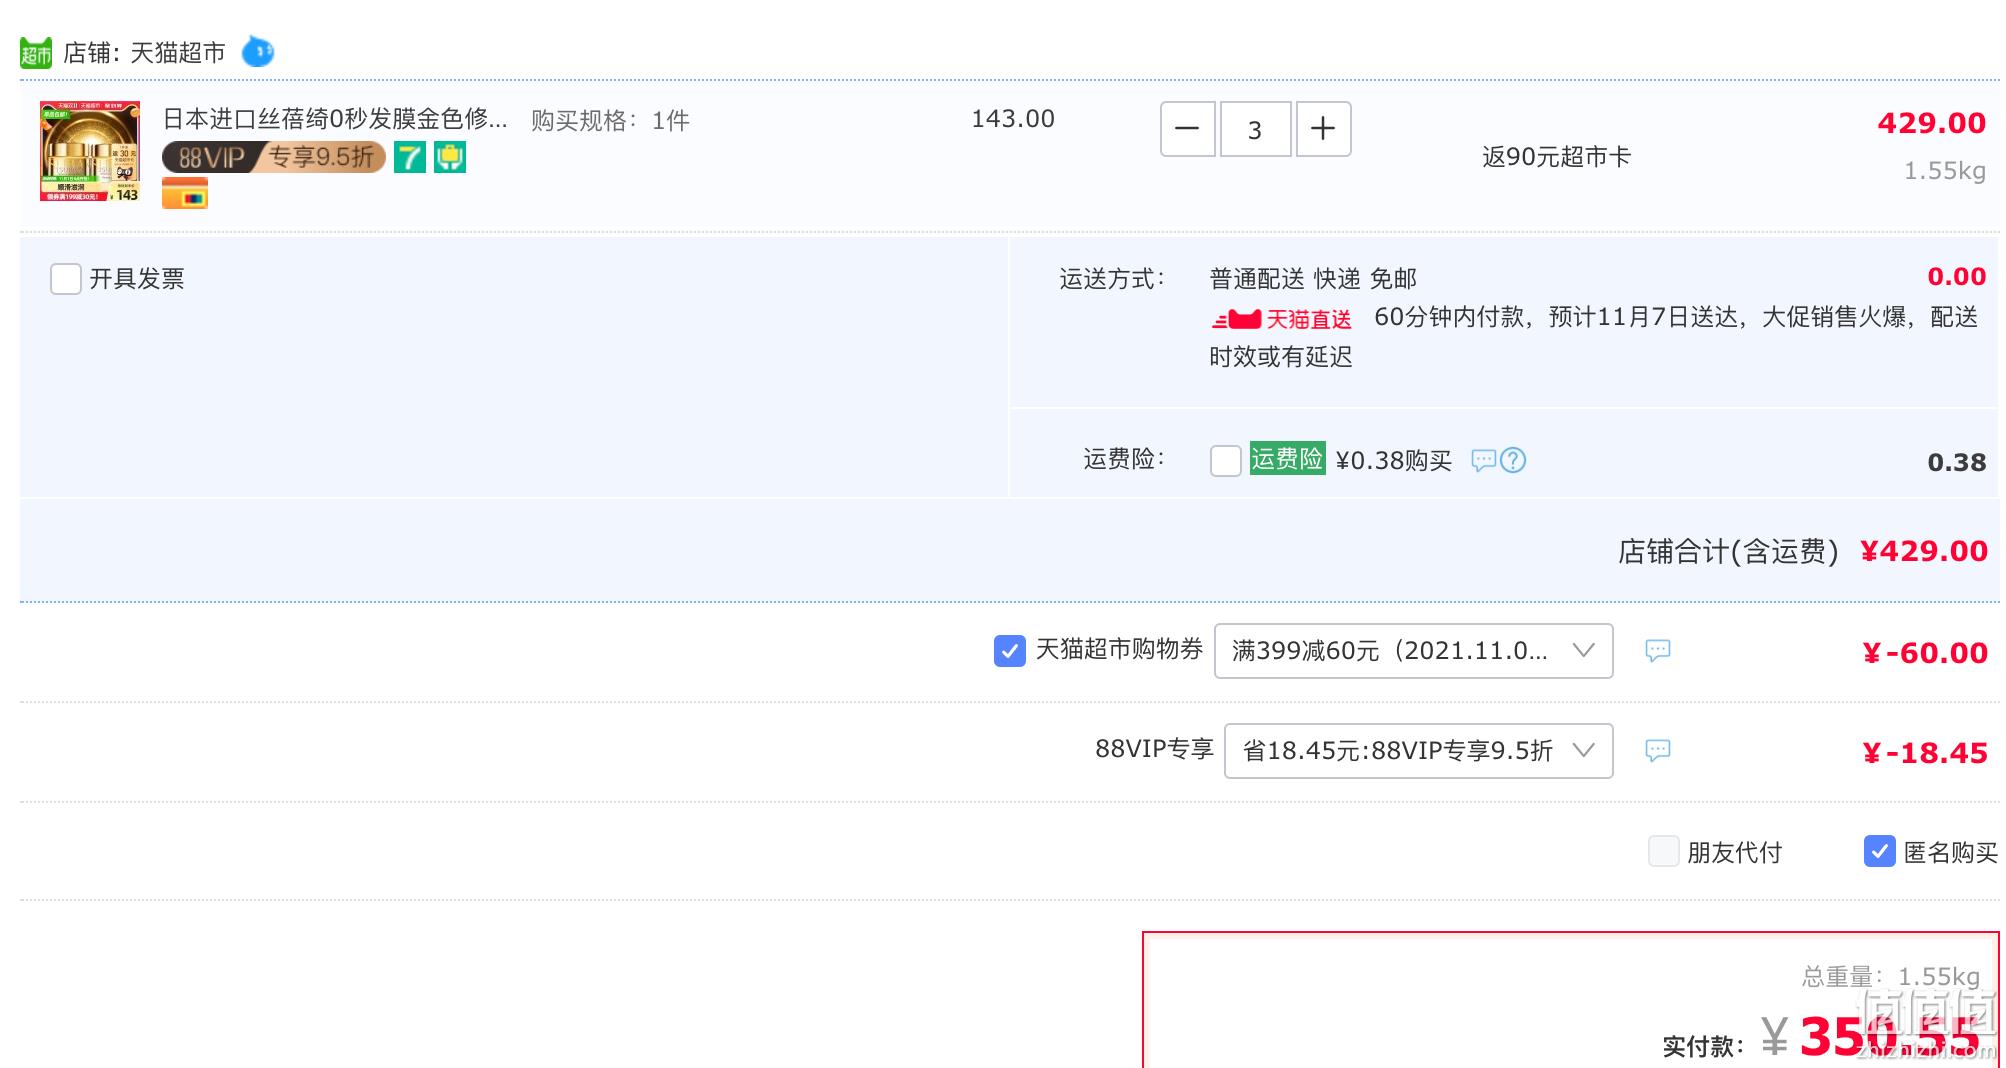This screenshot has width=2006, height=1068.
Task: Uncheck the 匿名购买 anonymous purchase checkbox
Action: coord(1880,851)
